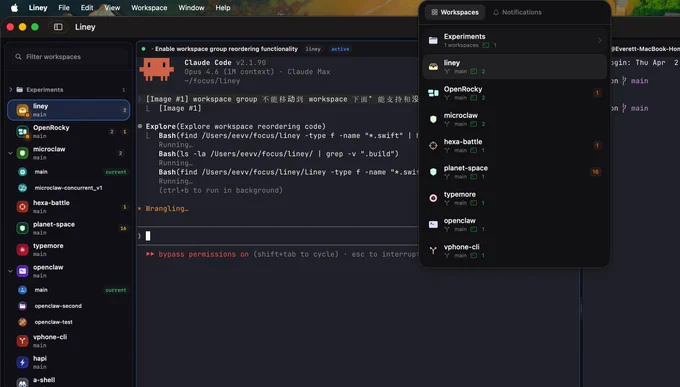This screenshot has width=680, height=387.
Task: Select the microclaw shield icon in sidebar
Action: click(23, 153)
